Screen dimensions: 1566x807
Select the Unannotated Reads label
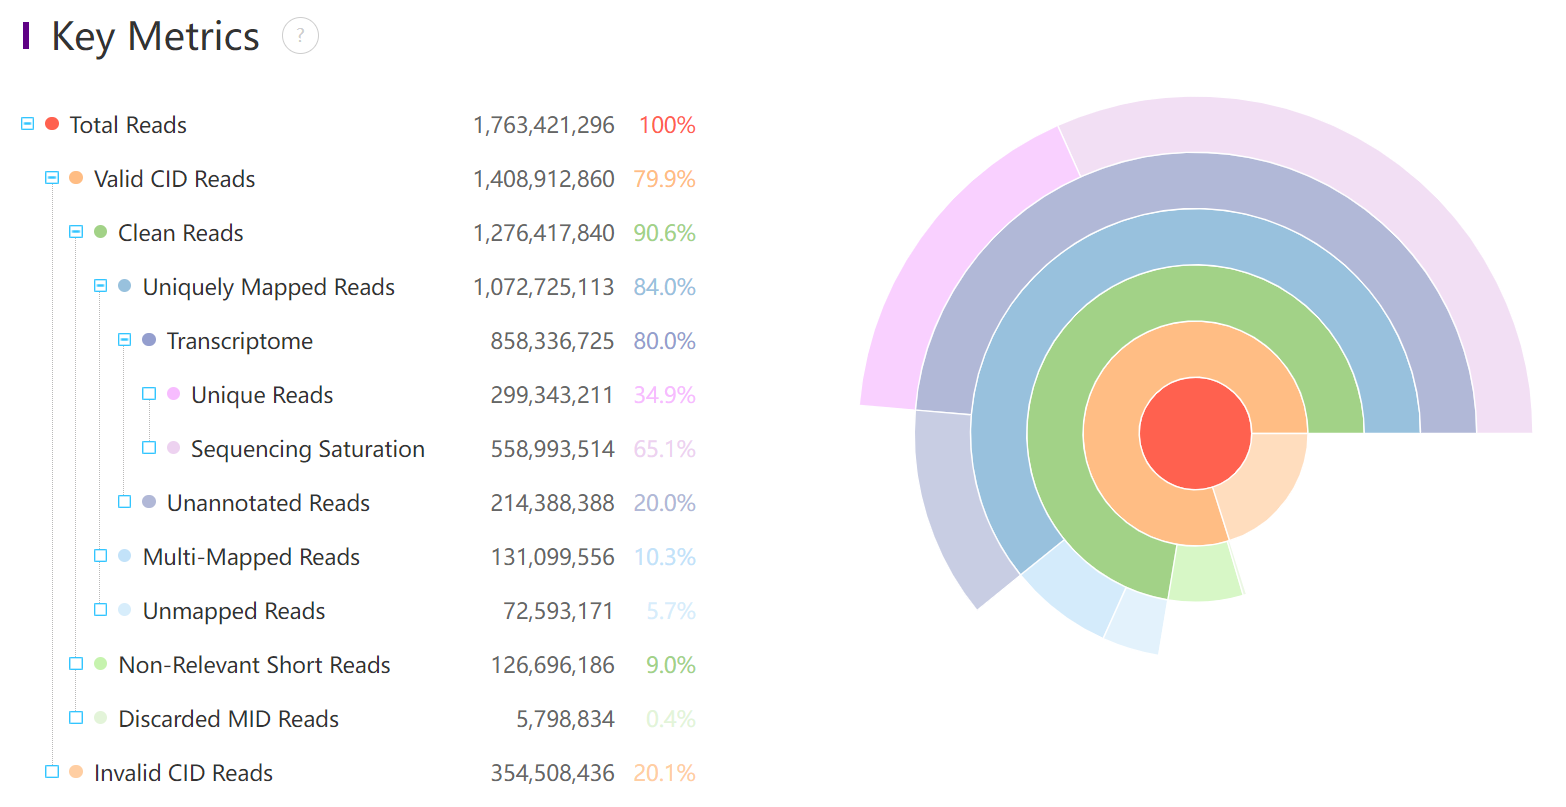pos(268,503)
